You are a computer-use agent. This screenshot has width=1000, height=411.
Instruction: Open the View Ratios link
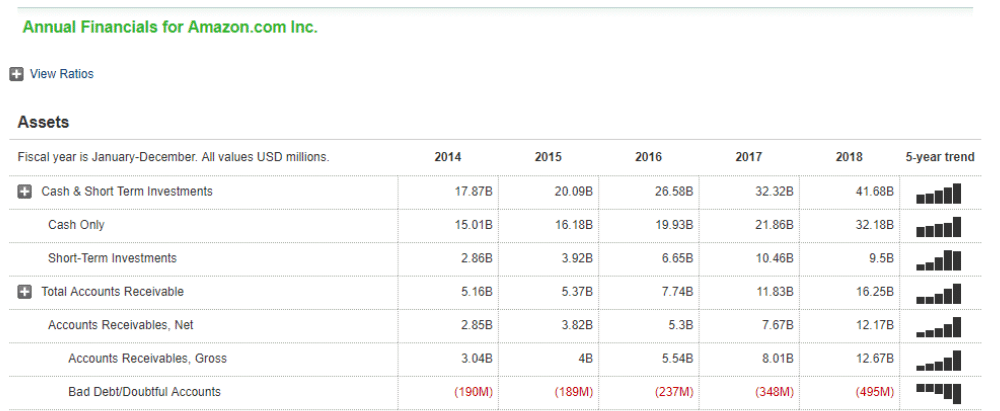pyautogui.click(x=61, y=74)
